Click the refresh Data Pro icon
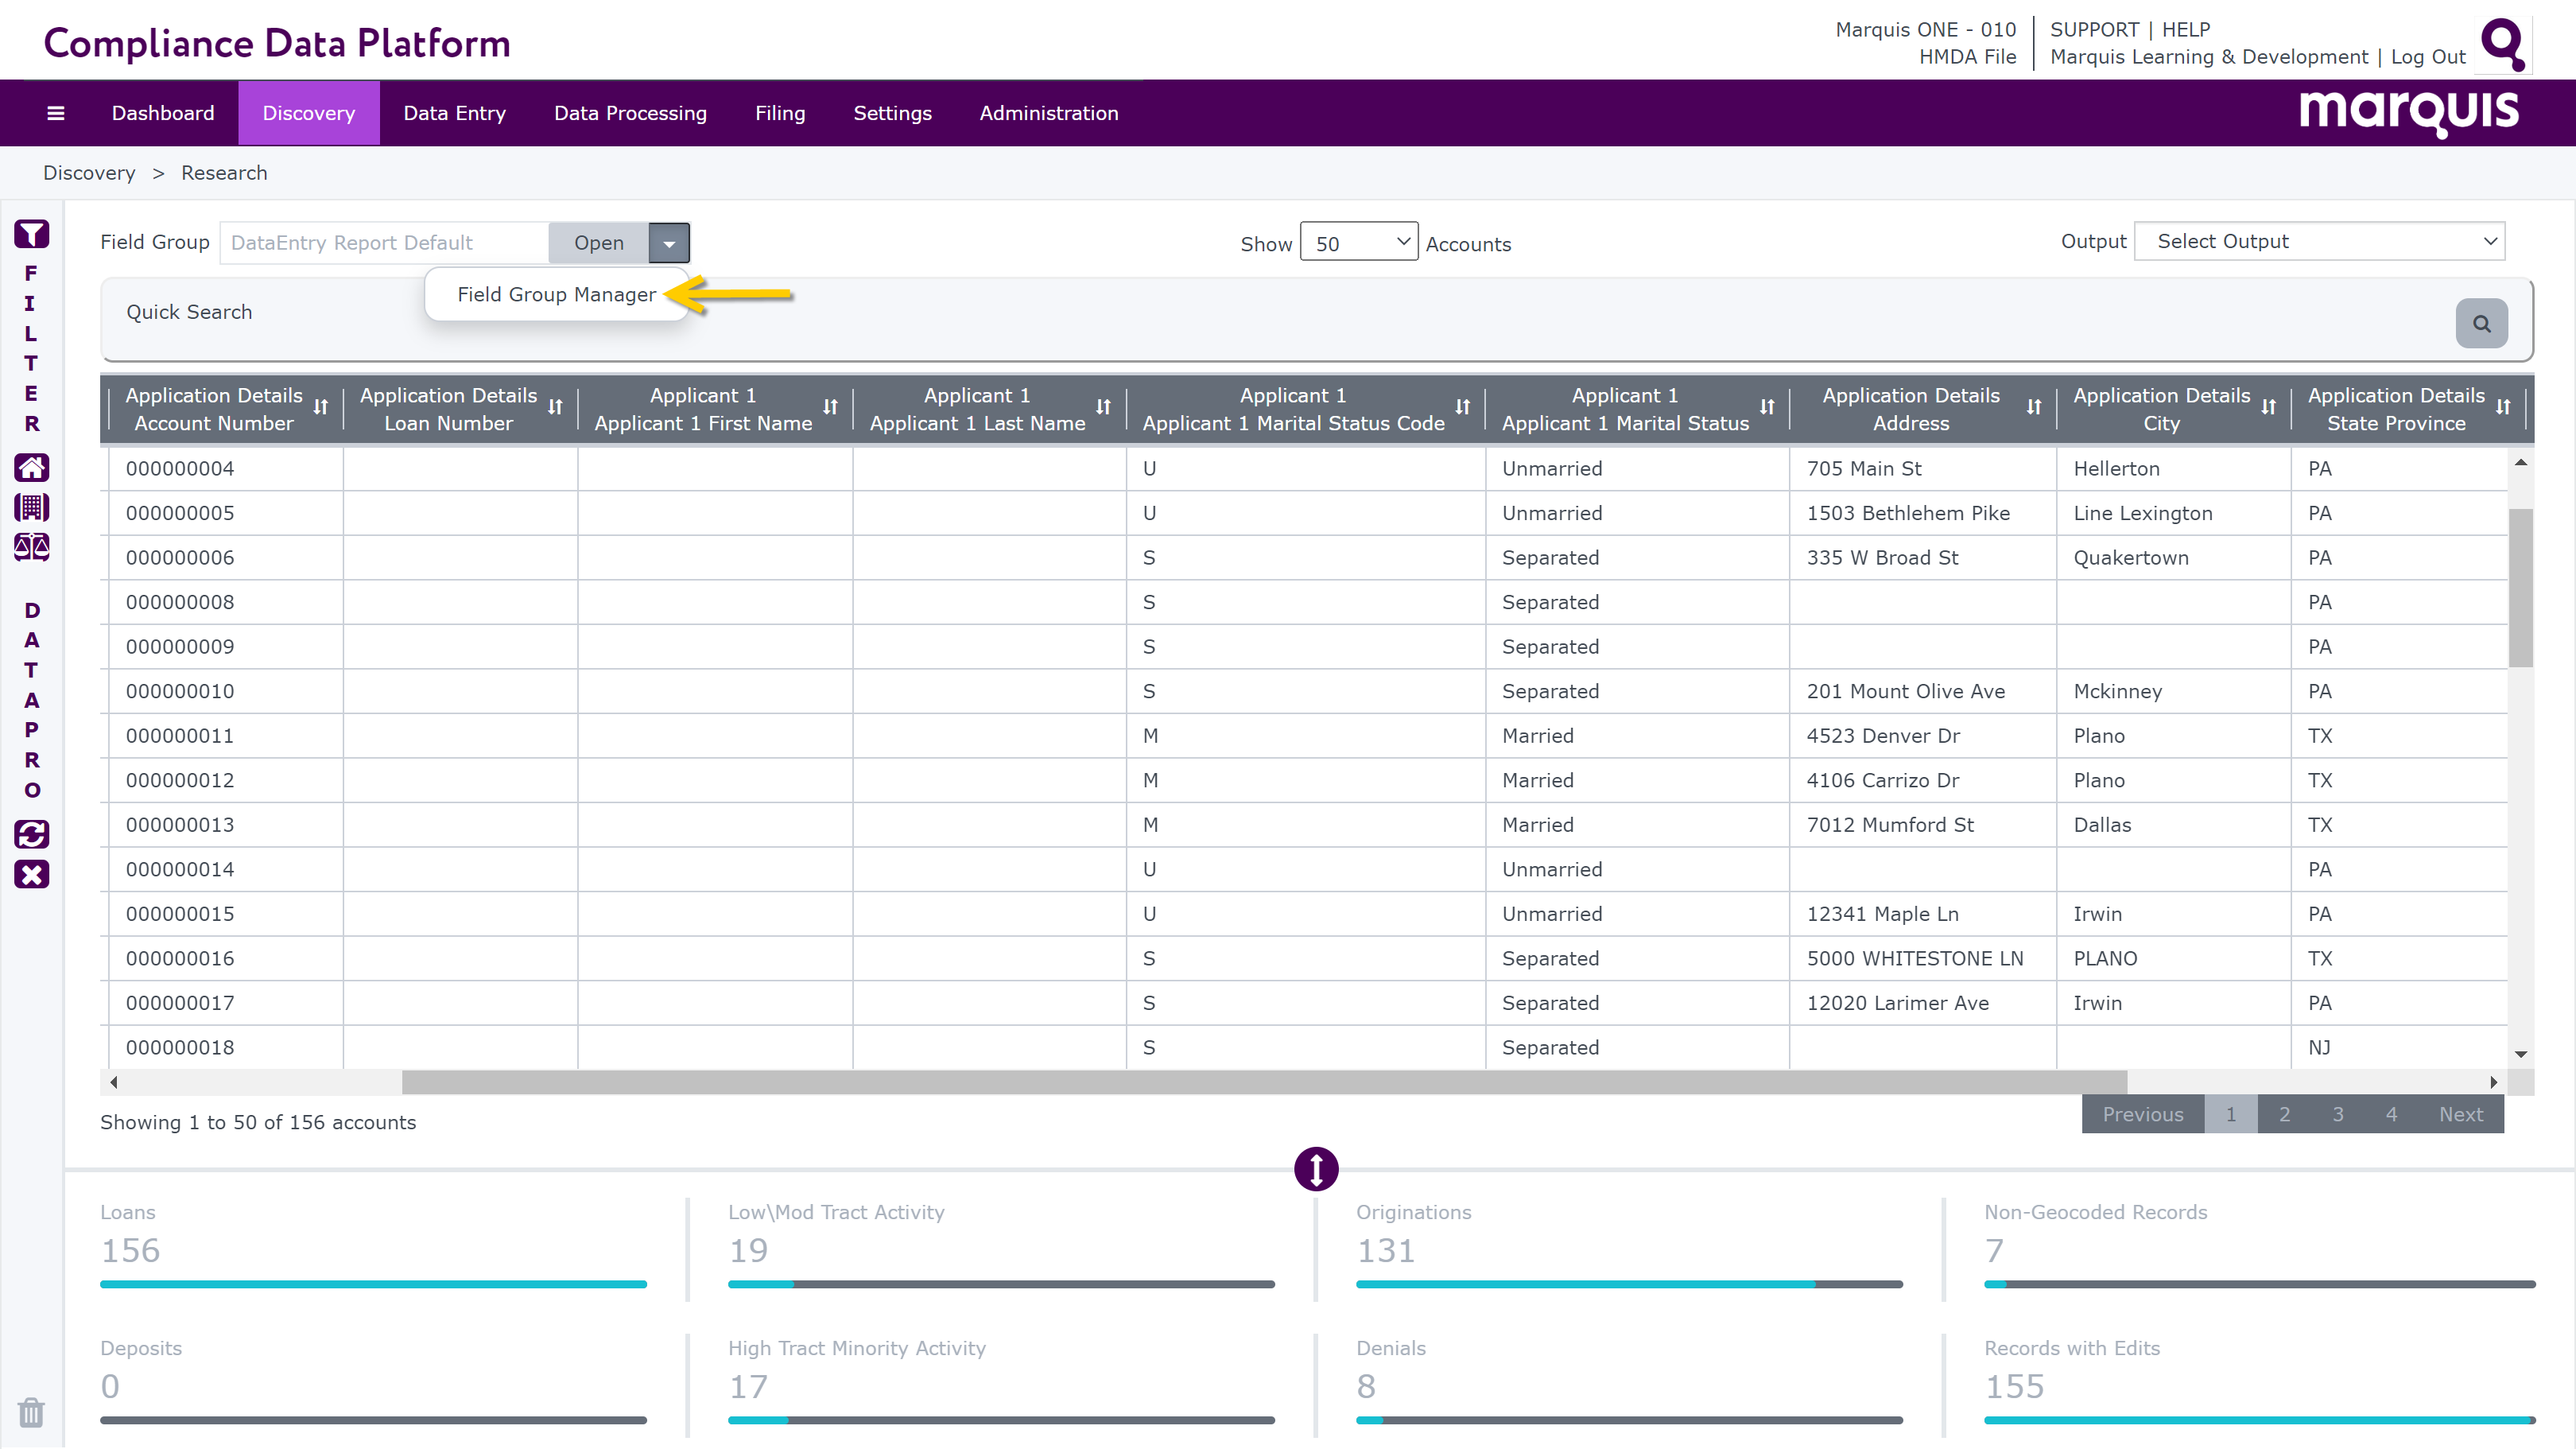This screenshot has height=1449, width=2576. pyautogui.click(x=31, y=834)
